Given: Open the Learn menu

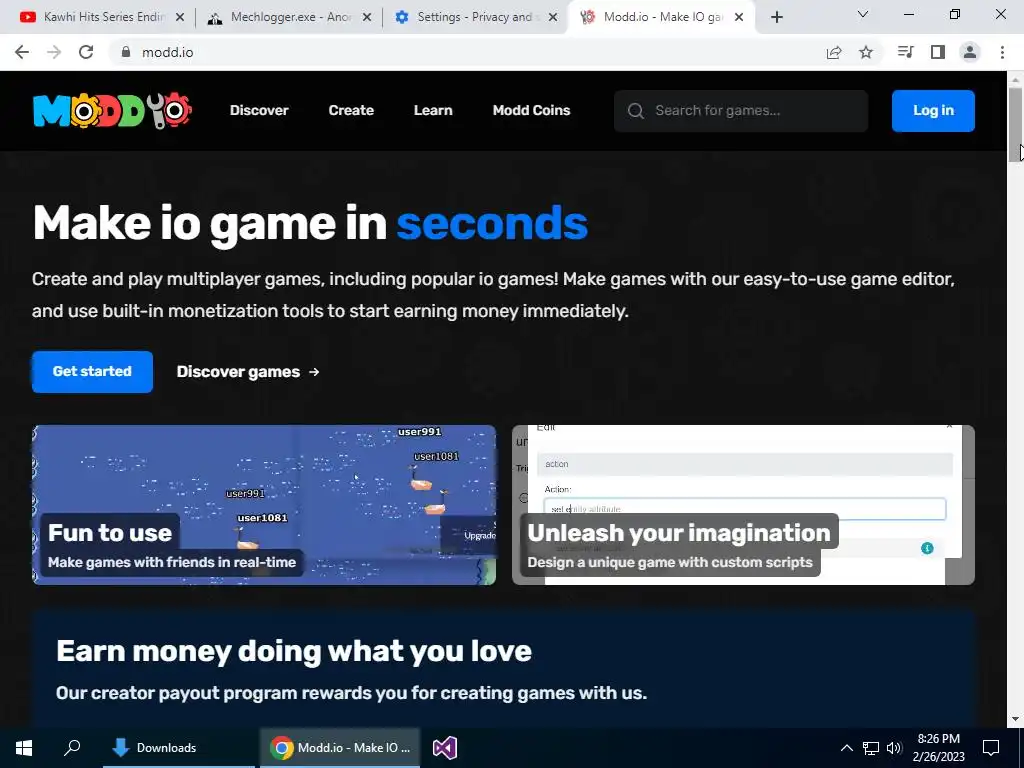Looking at the screenshot, I should [433, 110].
